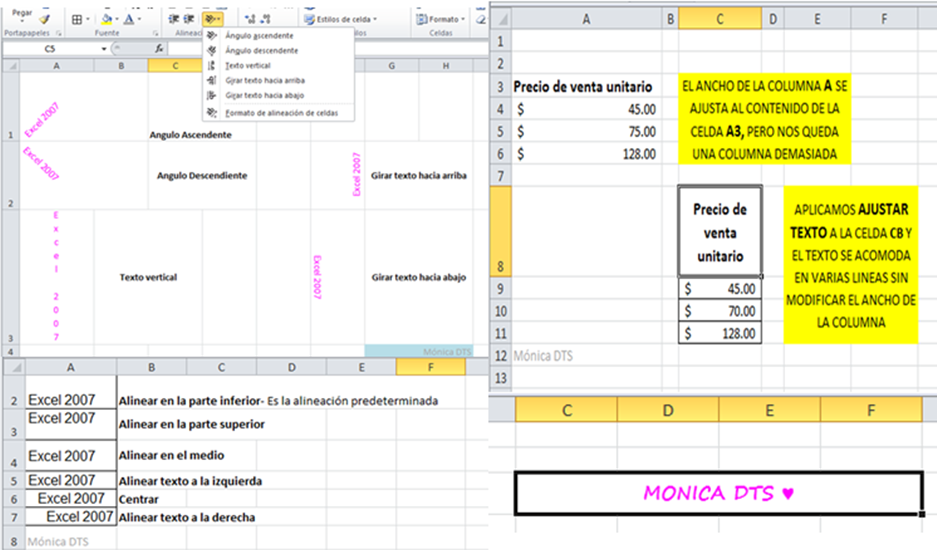Select the 'MONICA DTS ♥' merged cell
The height and width of the screenshot is (550, 937).
[x=719, y=493]
